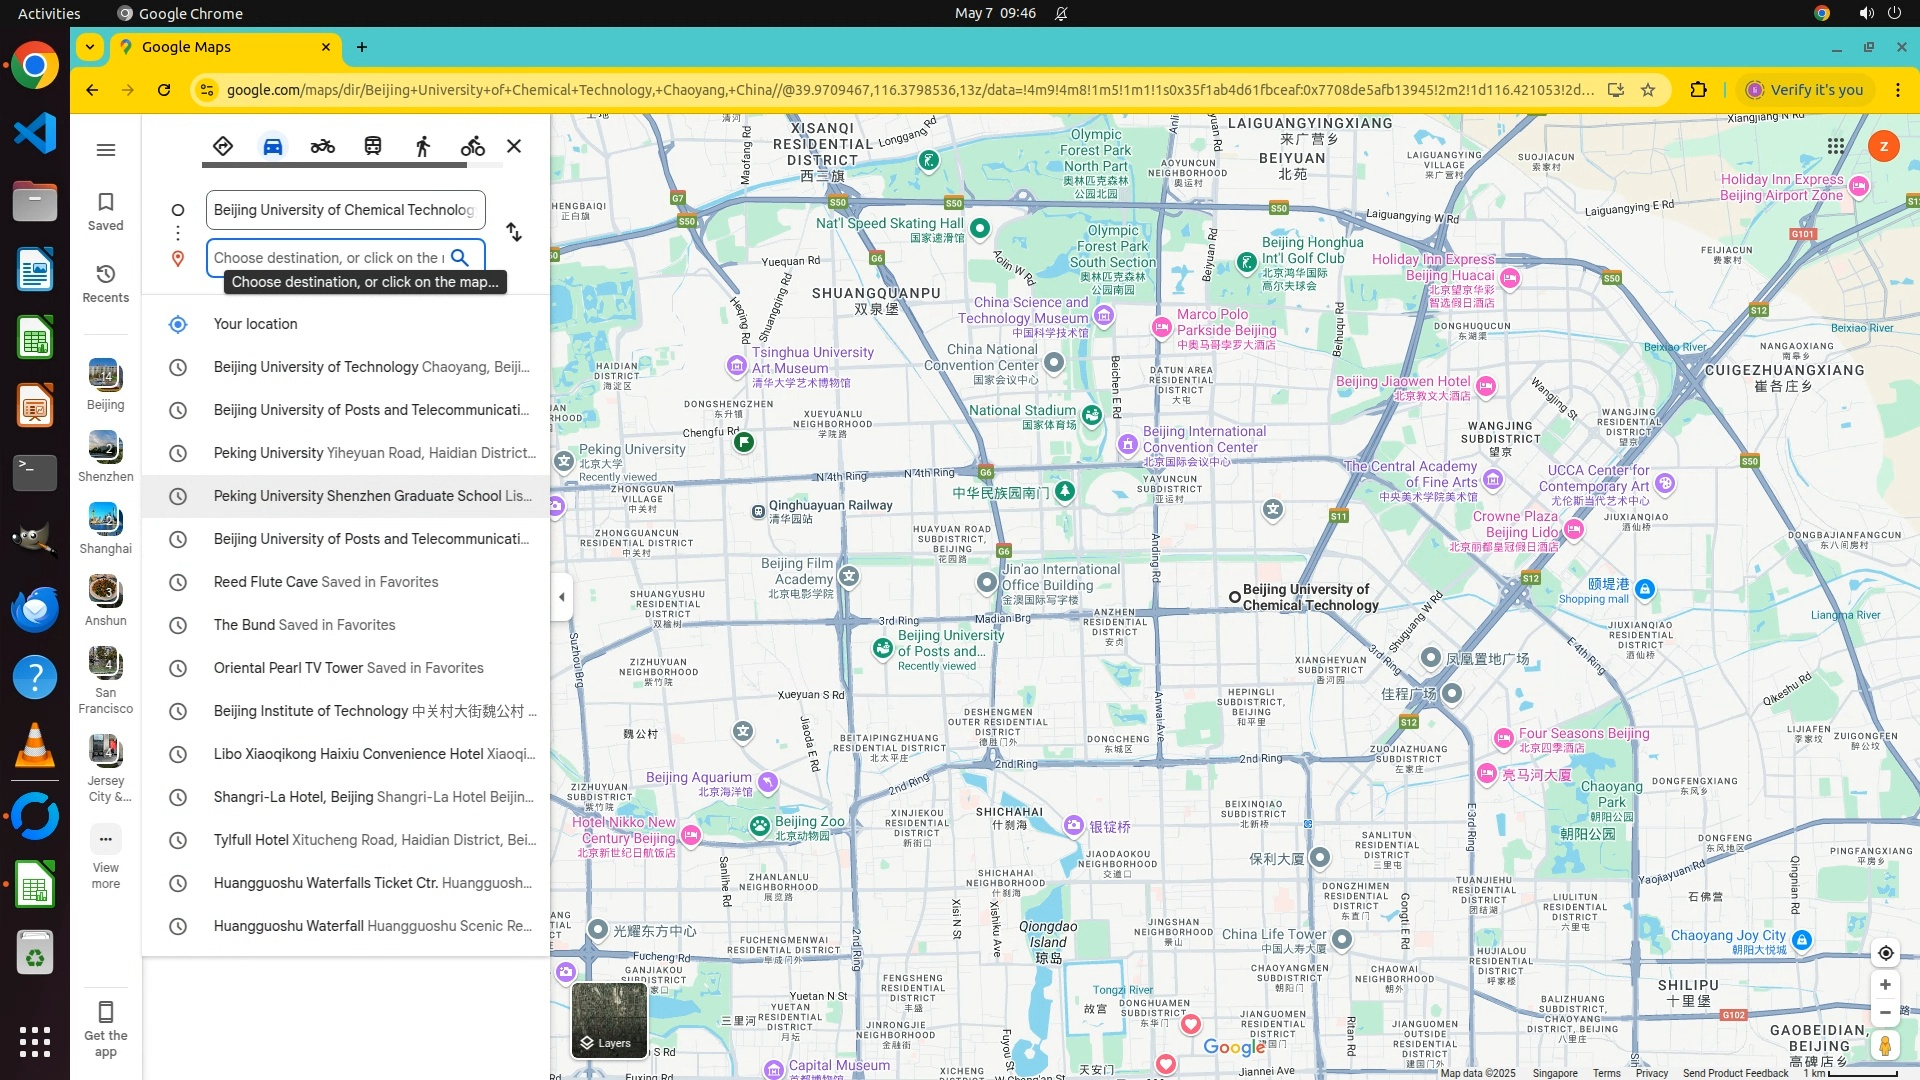This screenshot has height=1080, width=1920.
Task: Show your location on map
Action: (x=1885, y=953)
